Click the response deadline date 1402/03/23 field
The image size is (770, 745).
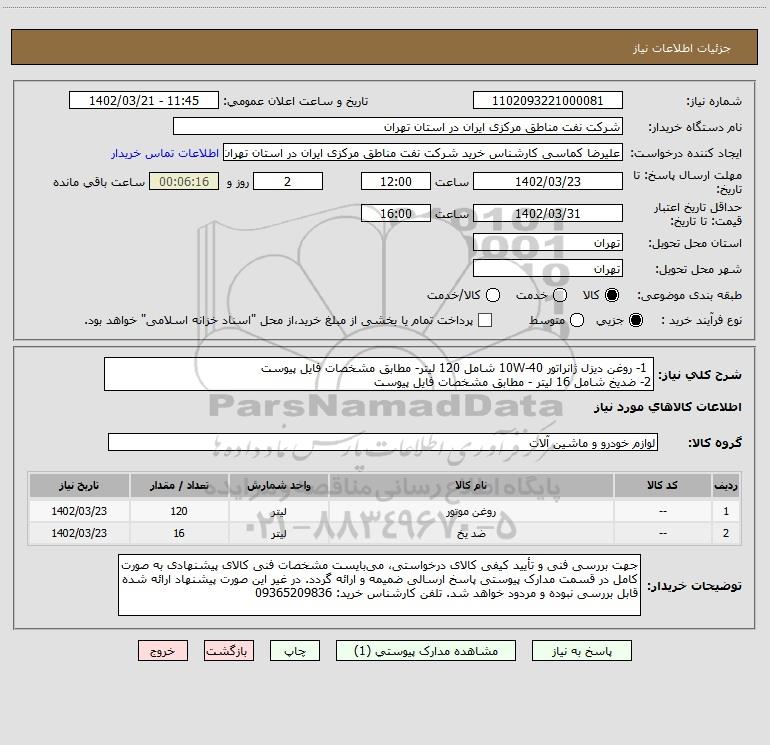pyautogui.click(x=548, y=181)
